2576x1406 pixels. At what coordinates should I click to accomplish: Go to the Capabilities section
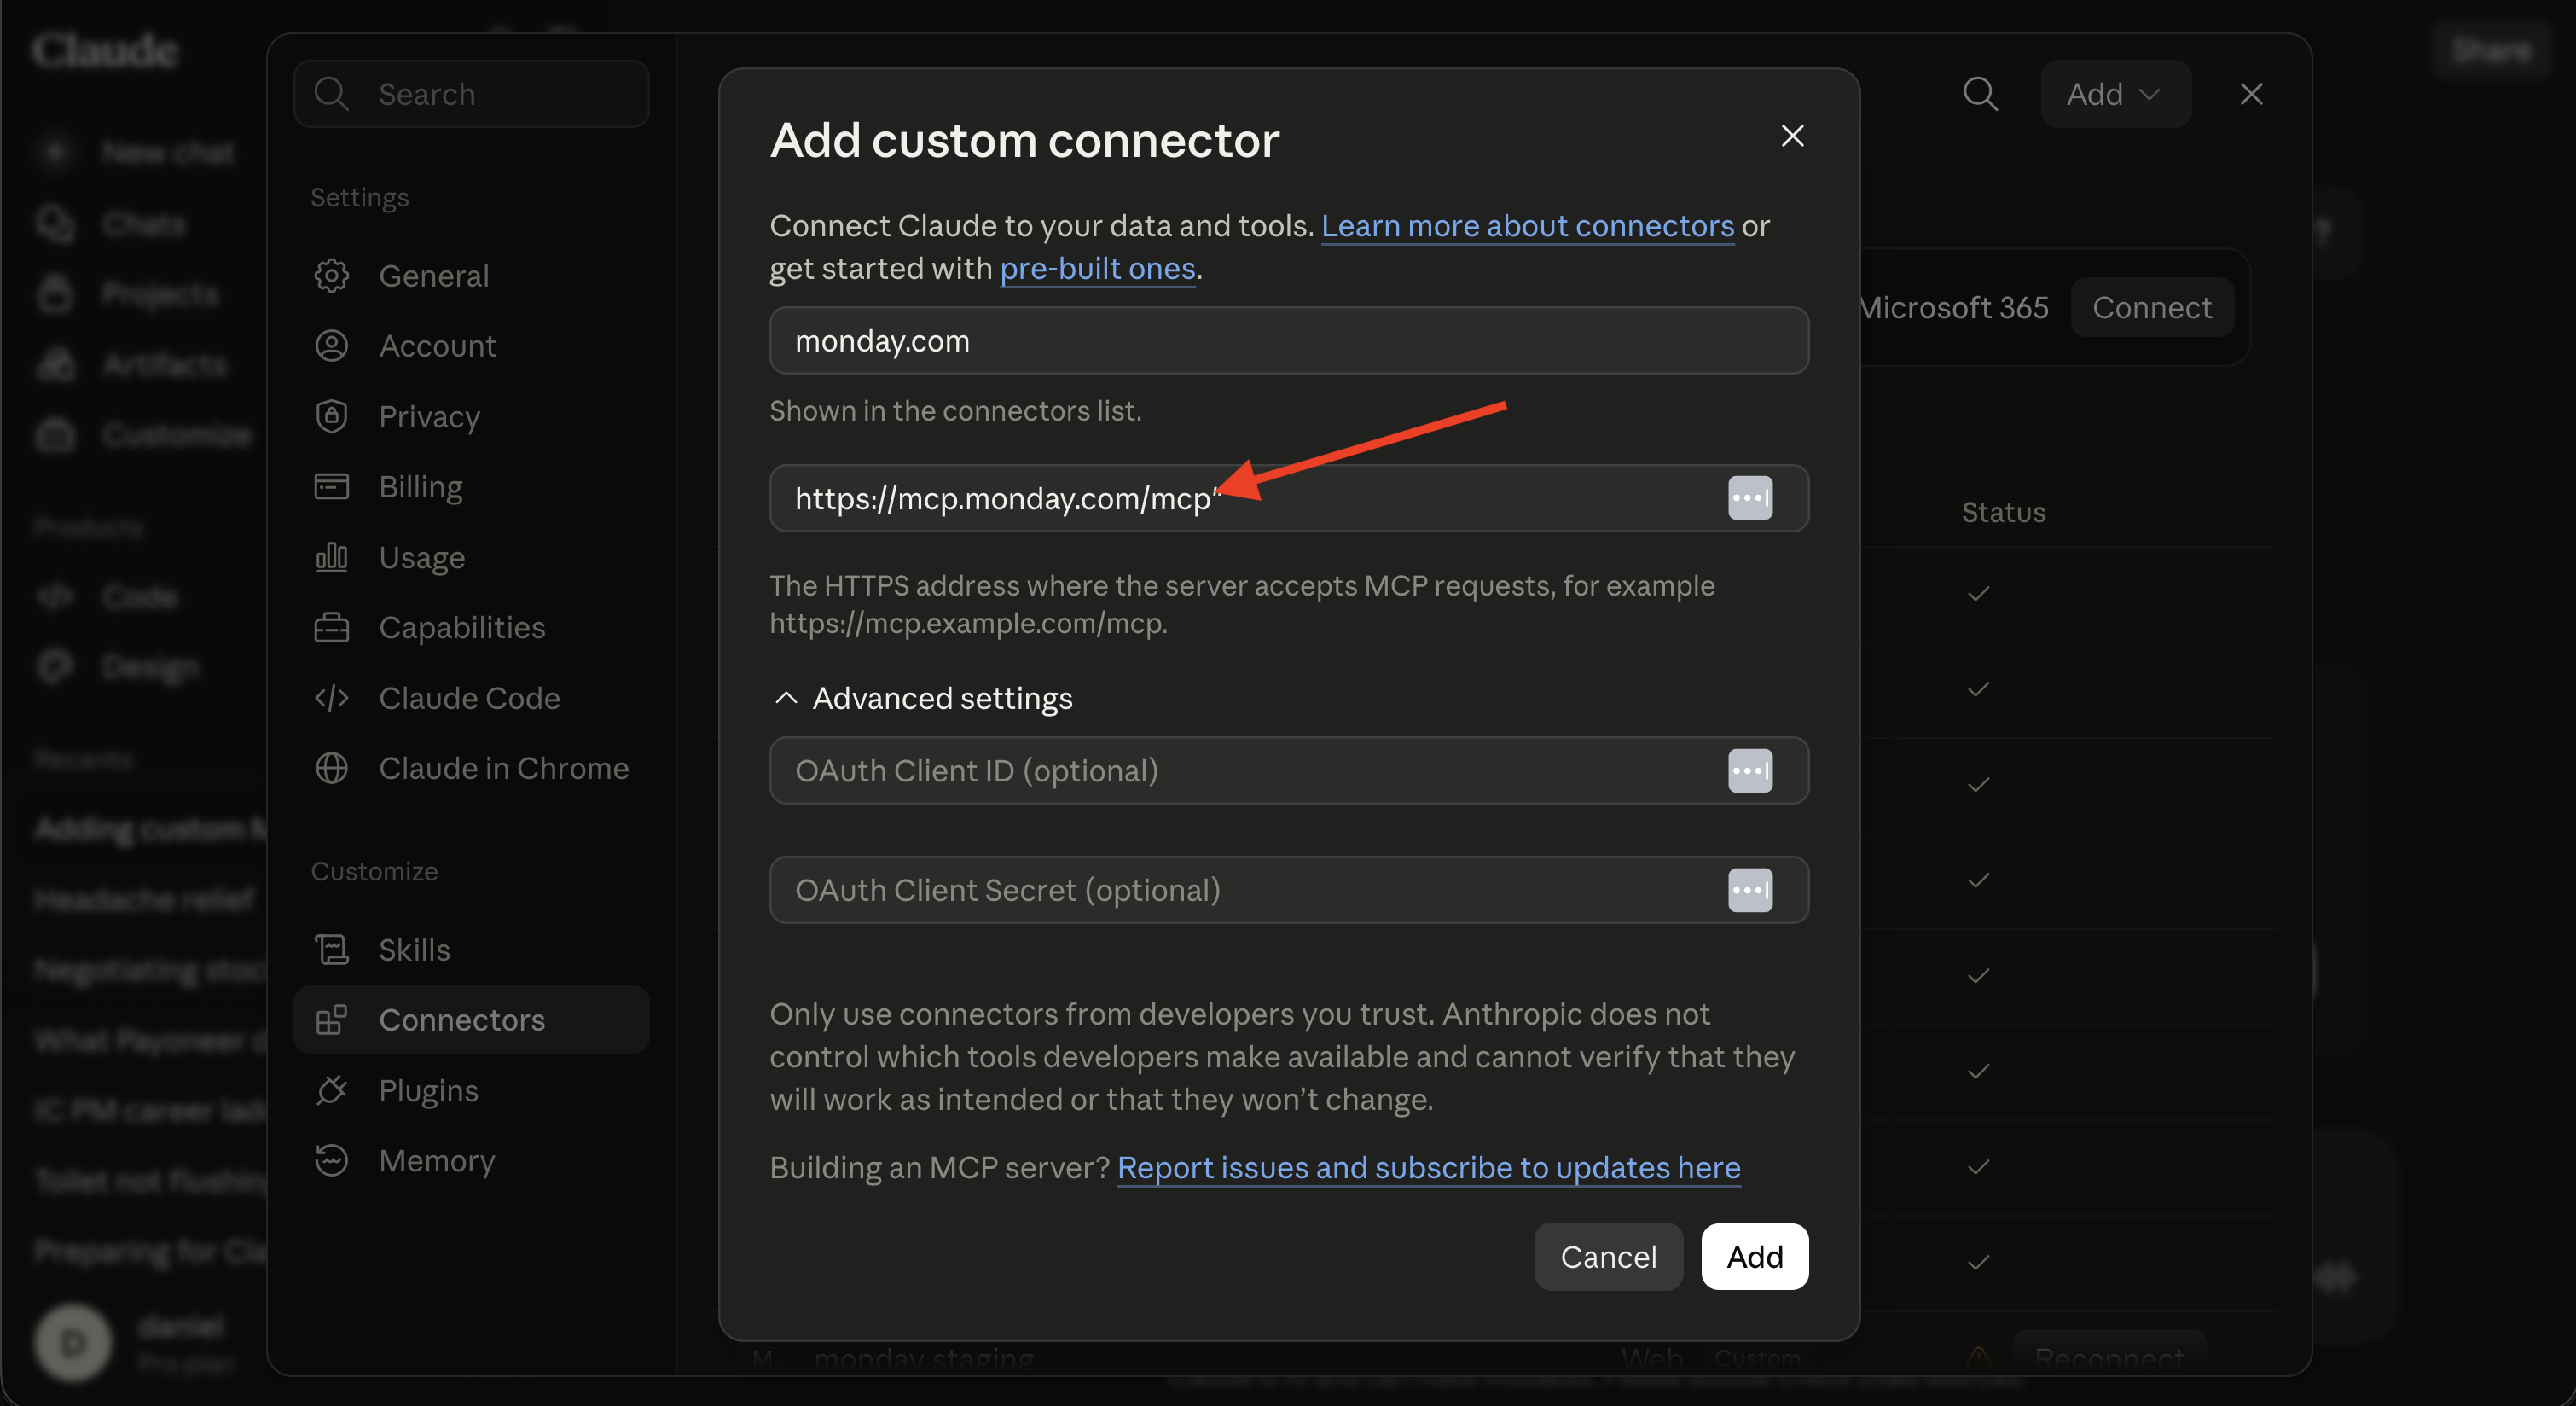tap(471, 628)
